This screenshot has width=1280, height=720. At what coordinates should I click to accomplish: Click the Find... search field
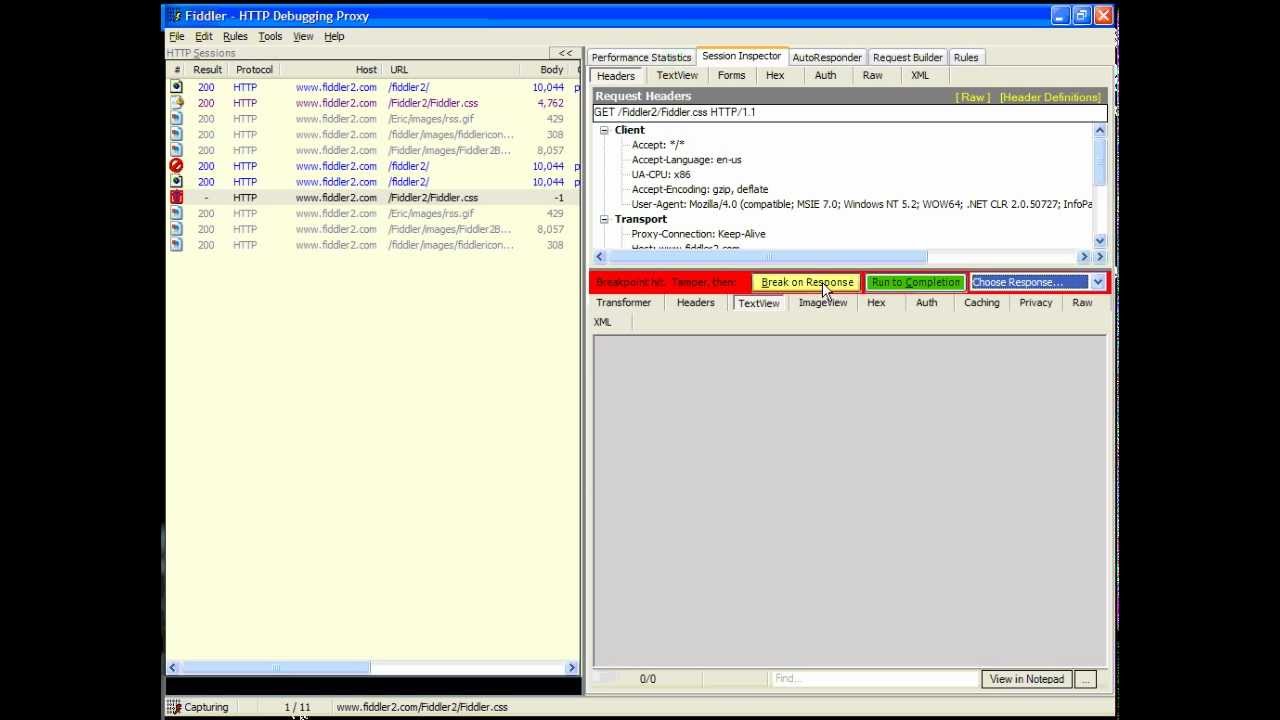coord(874,679)
